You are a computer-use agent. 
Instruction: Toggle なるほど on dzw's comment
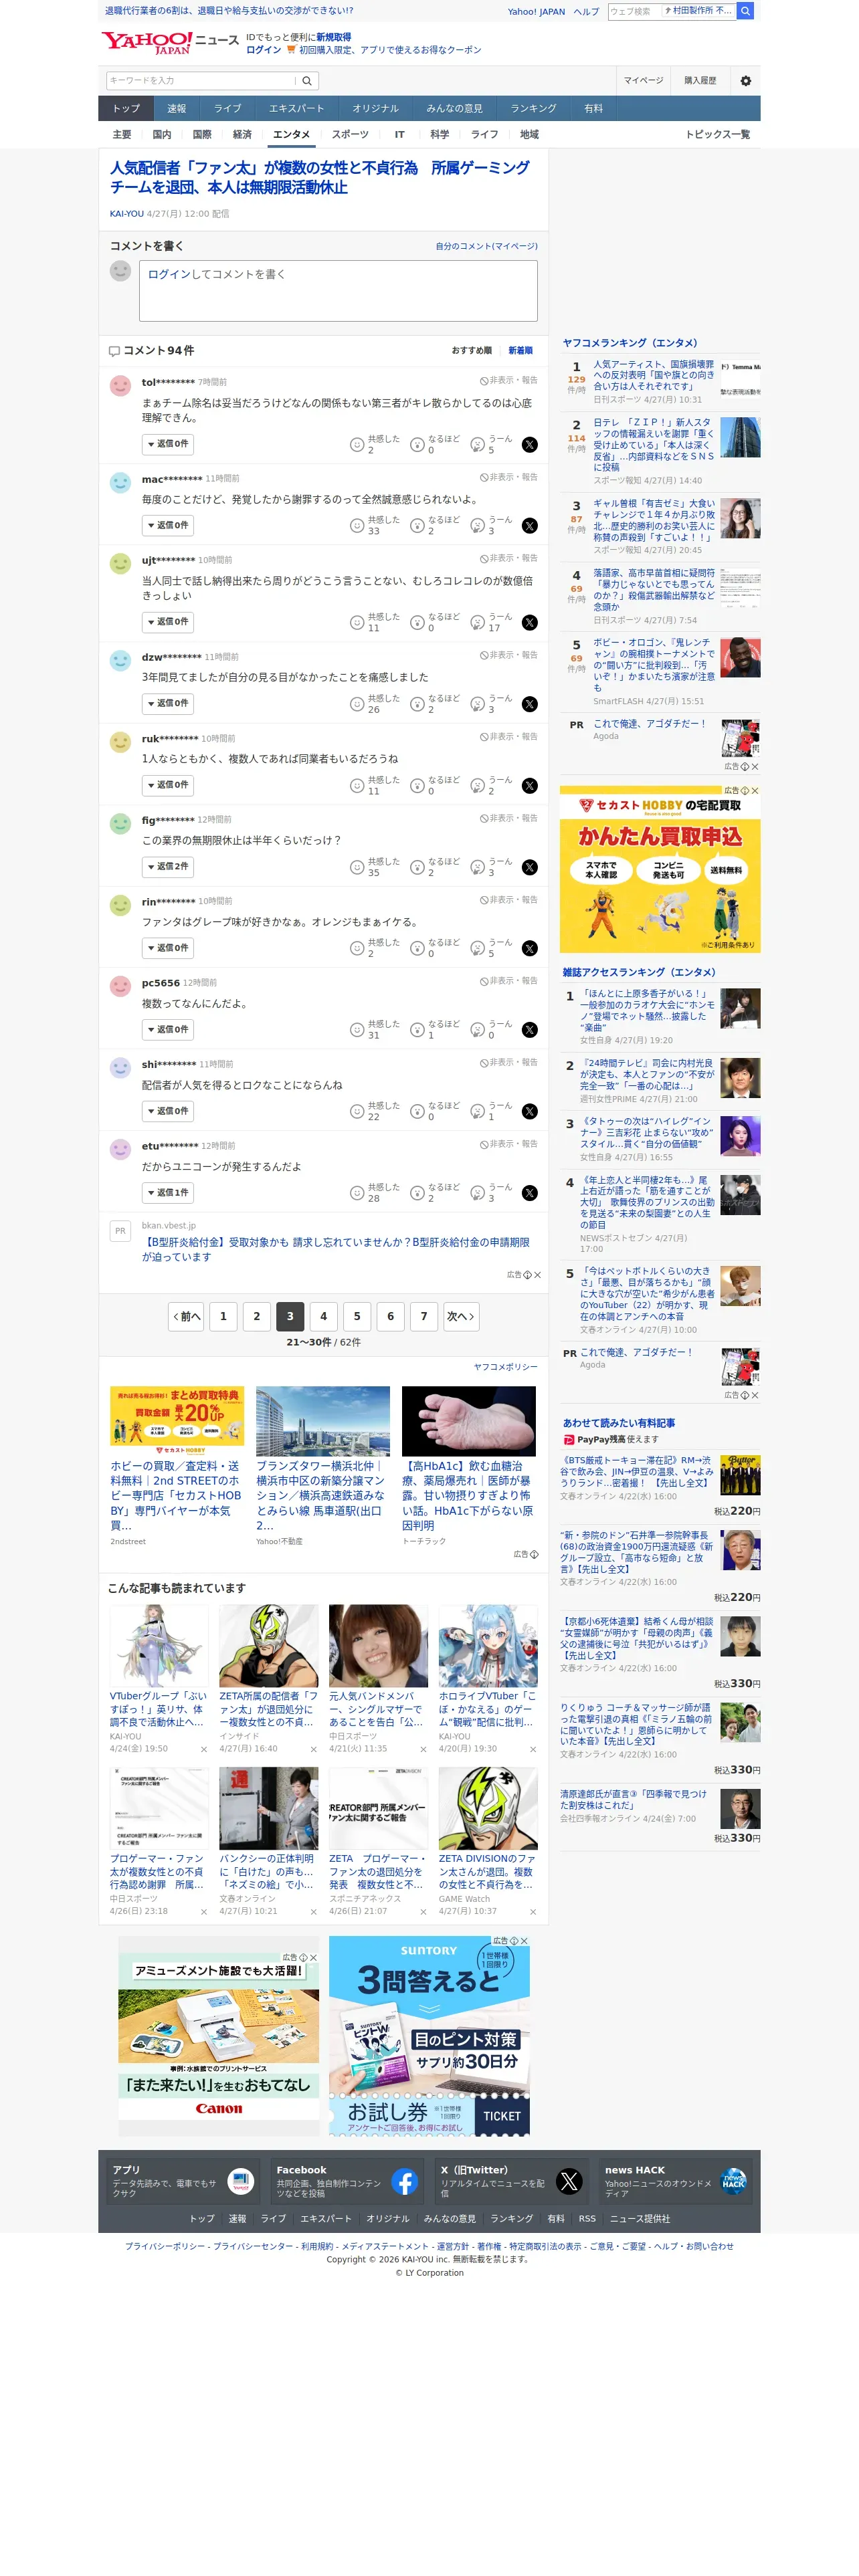pyautogui.click(x=435, y=705)
